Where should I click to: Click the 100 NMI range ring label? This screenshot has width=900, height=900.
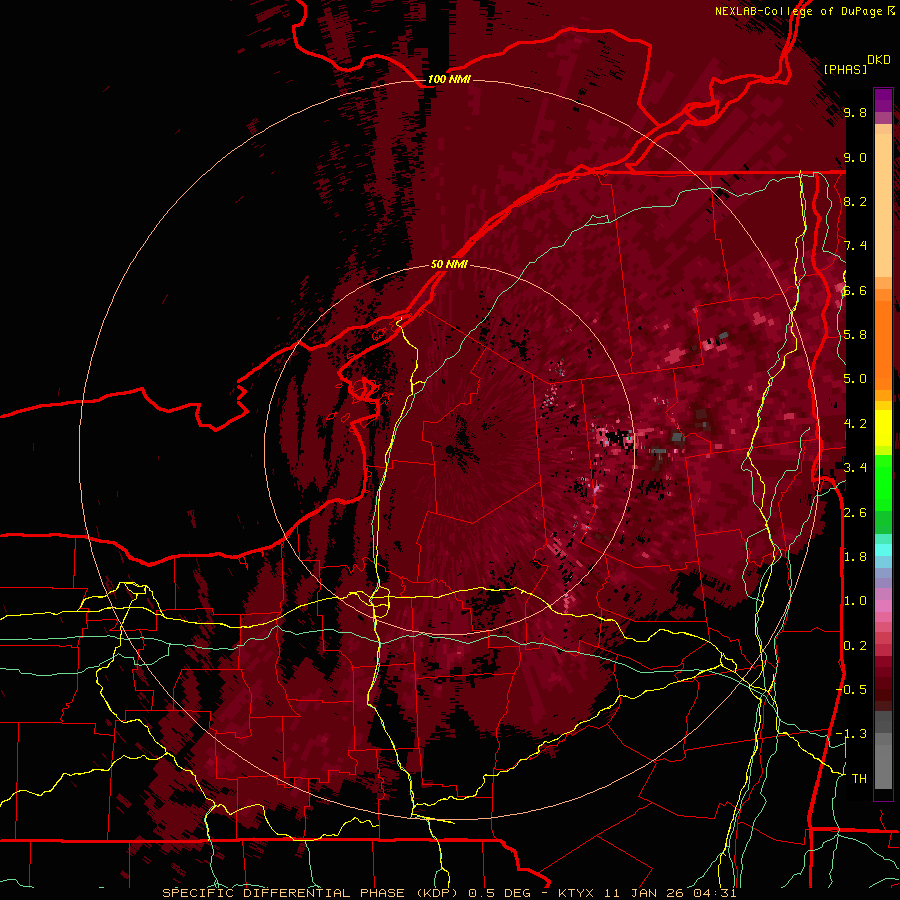click(x=449, y=79)
